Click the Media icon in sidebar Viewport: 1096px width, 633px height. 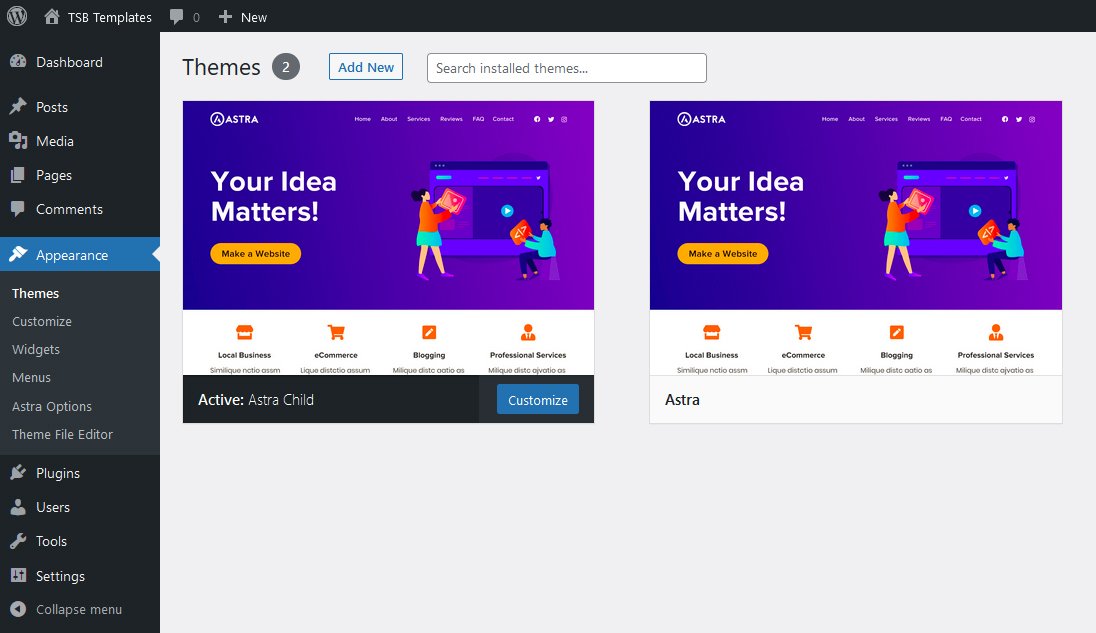(18, 140)
